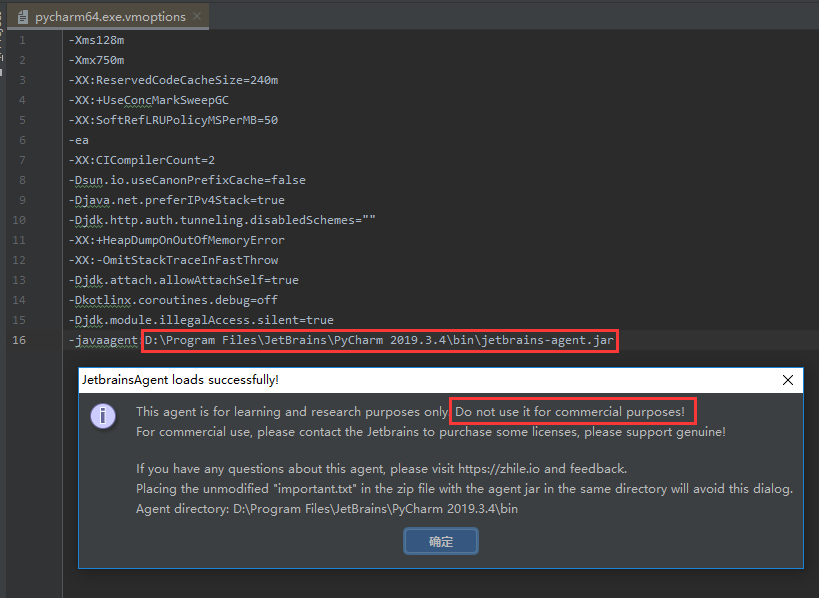Click the "Agent directory" line in the dialog
Viewport: 819px width, 598px height.
pos(327,509)
